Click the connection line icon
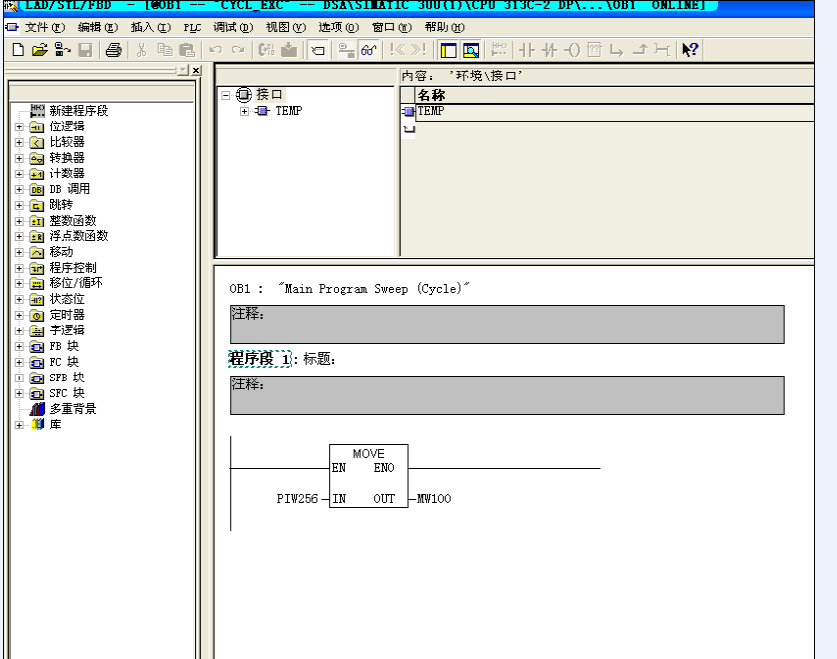The image size is (837, 659). [662, 50]
